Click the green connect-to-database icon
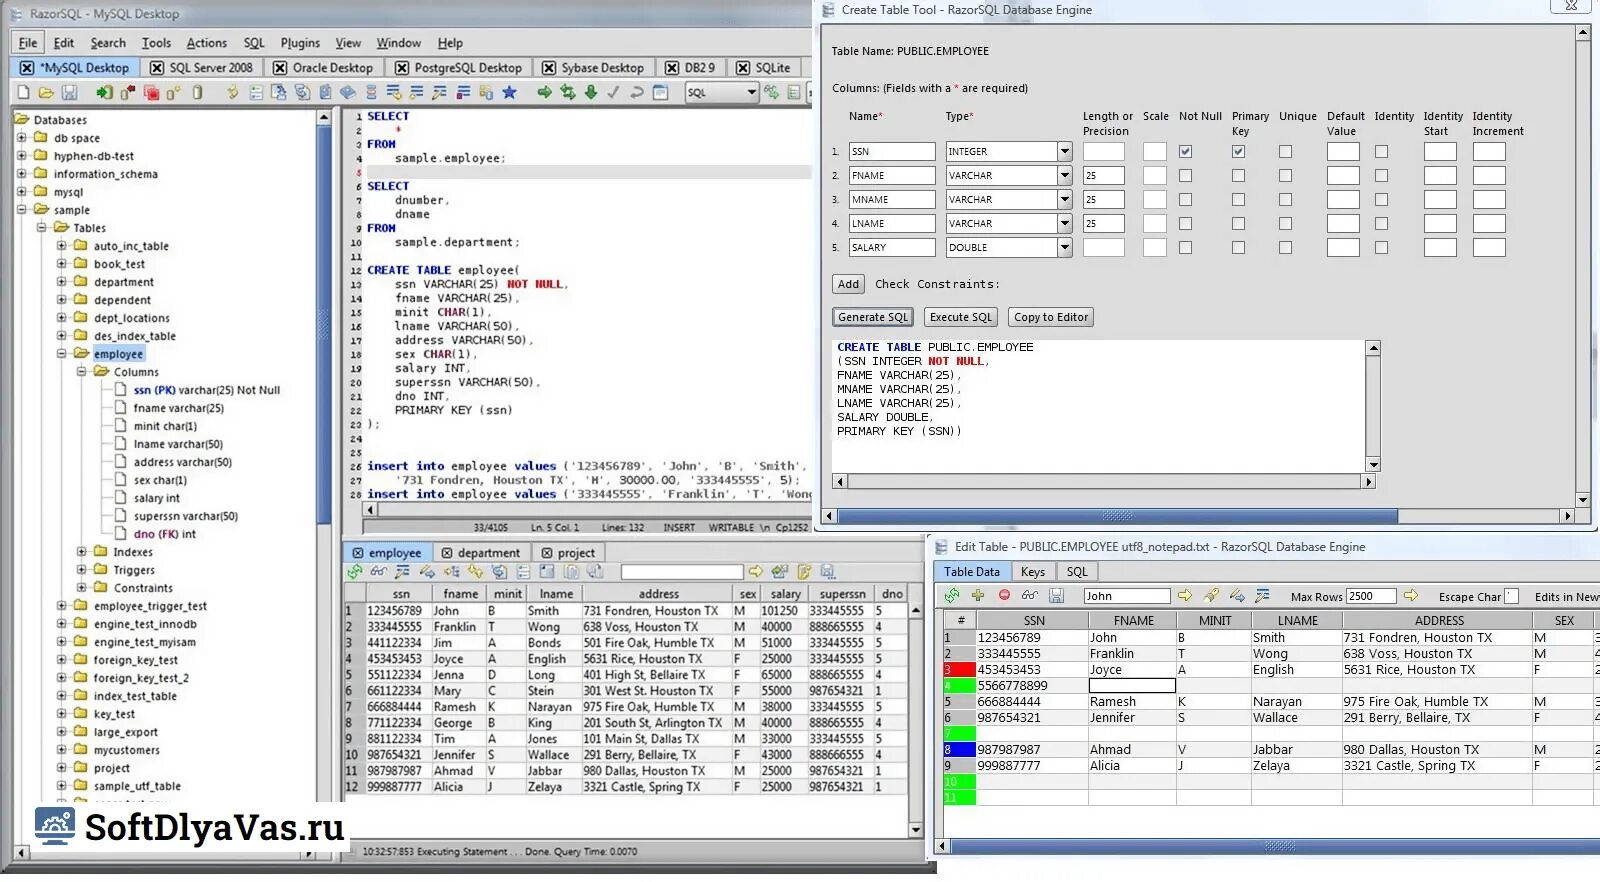The image size is (1600, 882). [104, 93]
